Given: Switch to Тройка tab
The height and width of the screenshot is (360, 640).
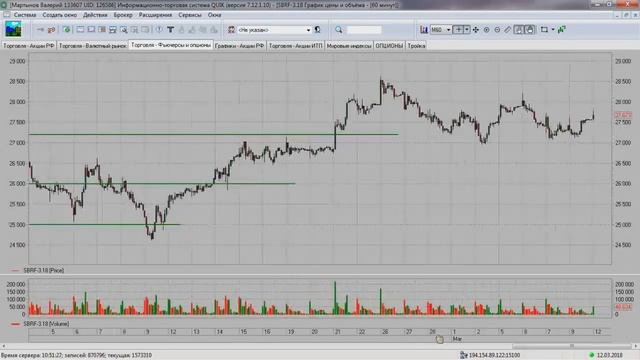Looking at the screenshot, I should click(x=416, y=46).
